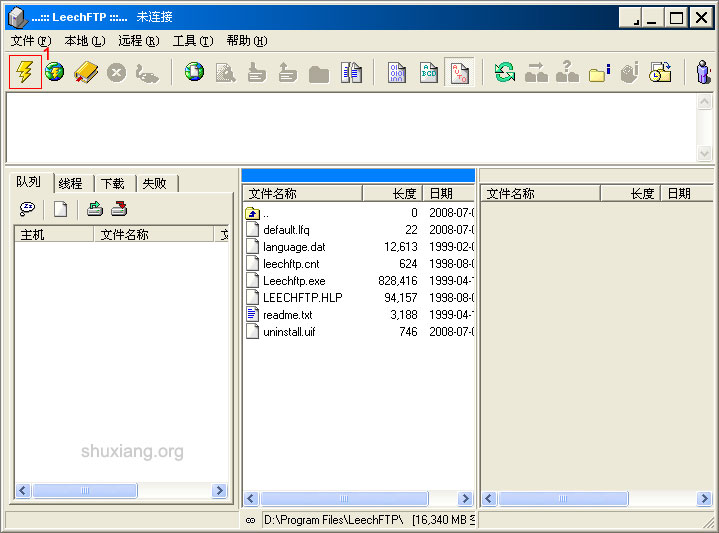Click the blank page icon in queue panel
719x533 pixels.
[61, 209]
